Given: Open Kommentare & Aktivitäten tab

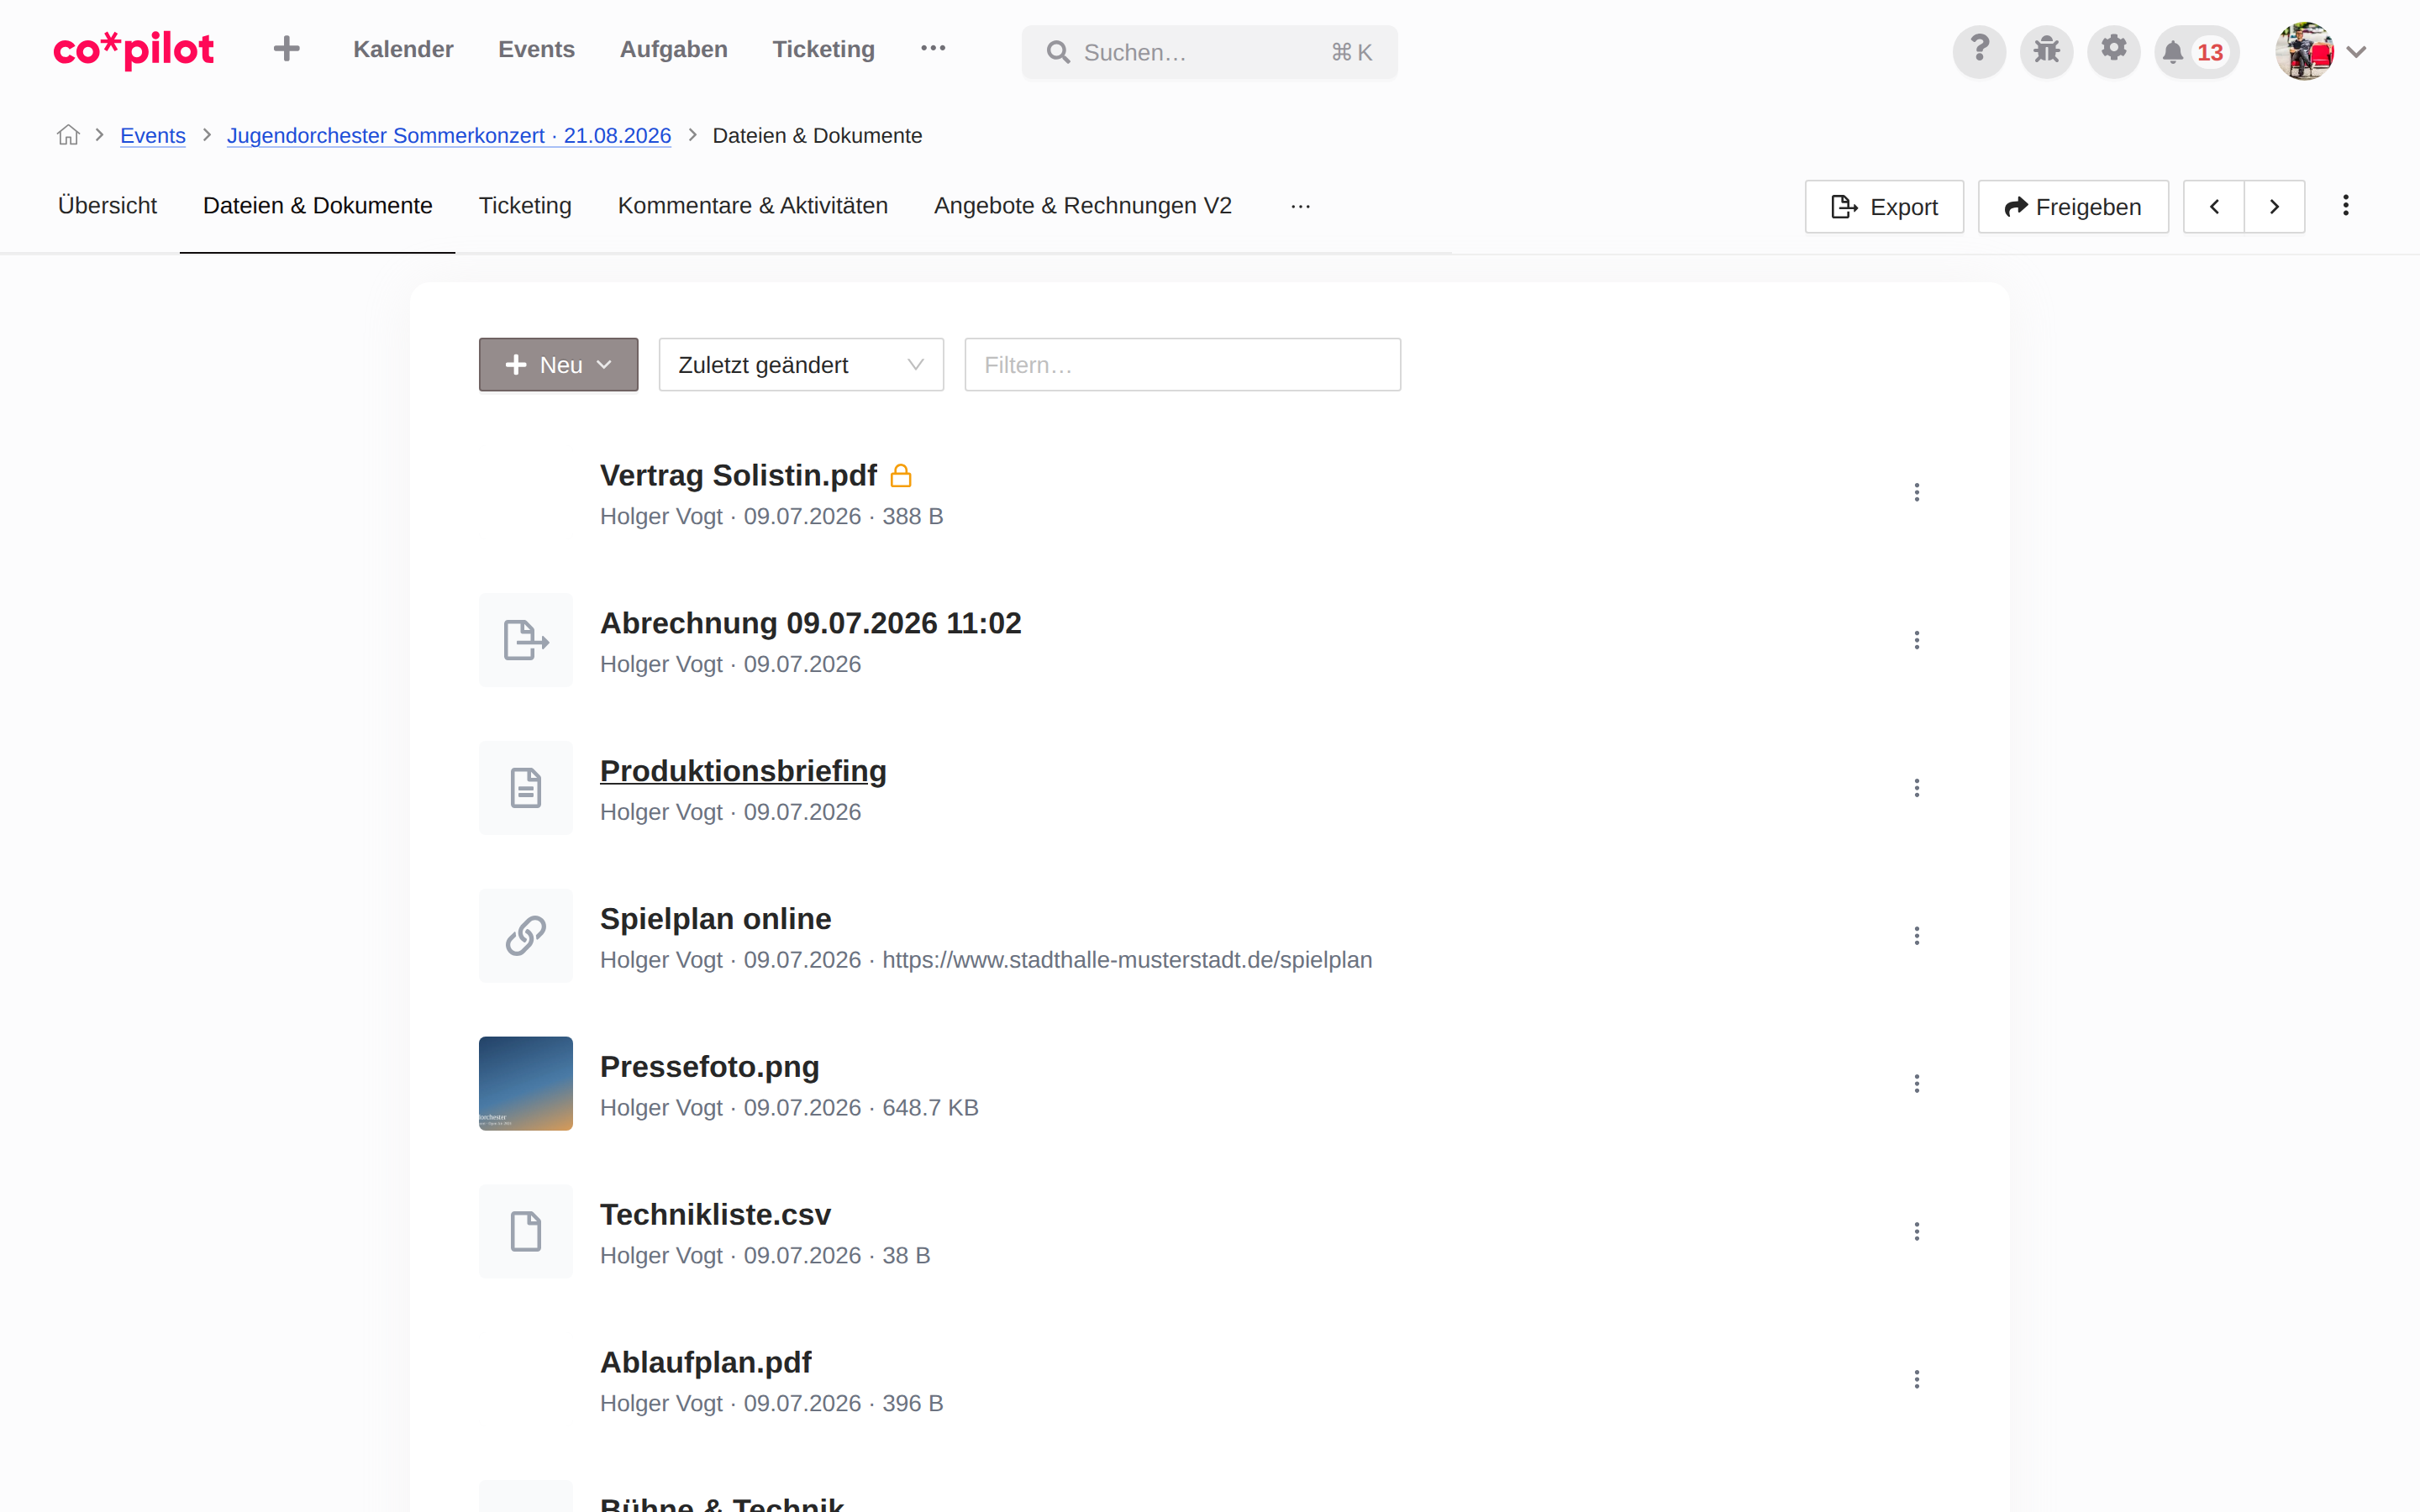Looking at the screenshot, I should (x=752, y=206).
